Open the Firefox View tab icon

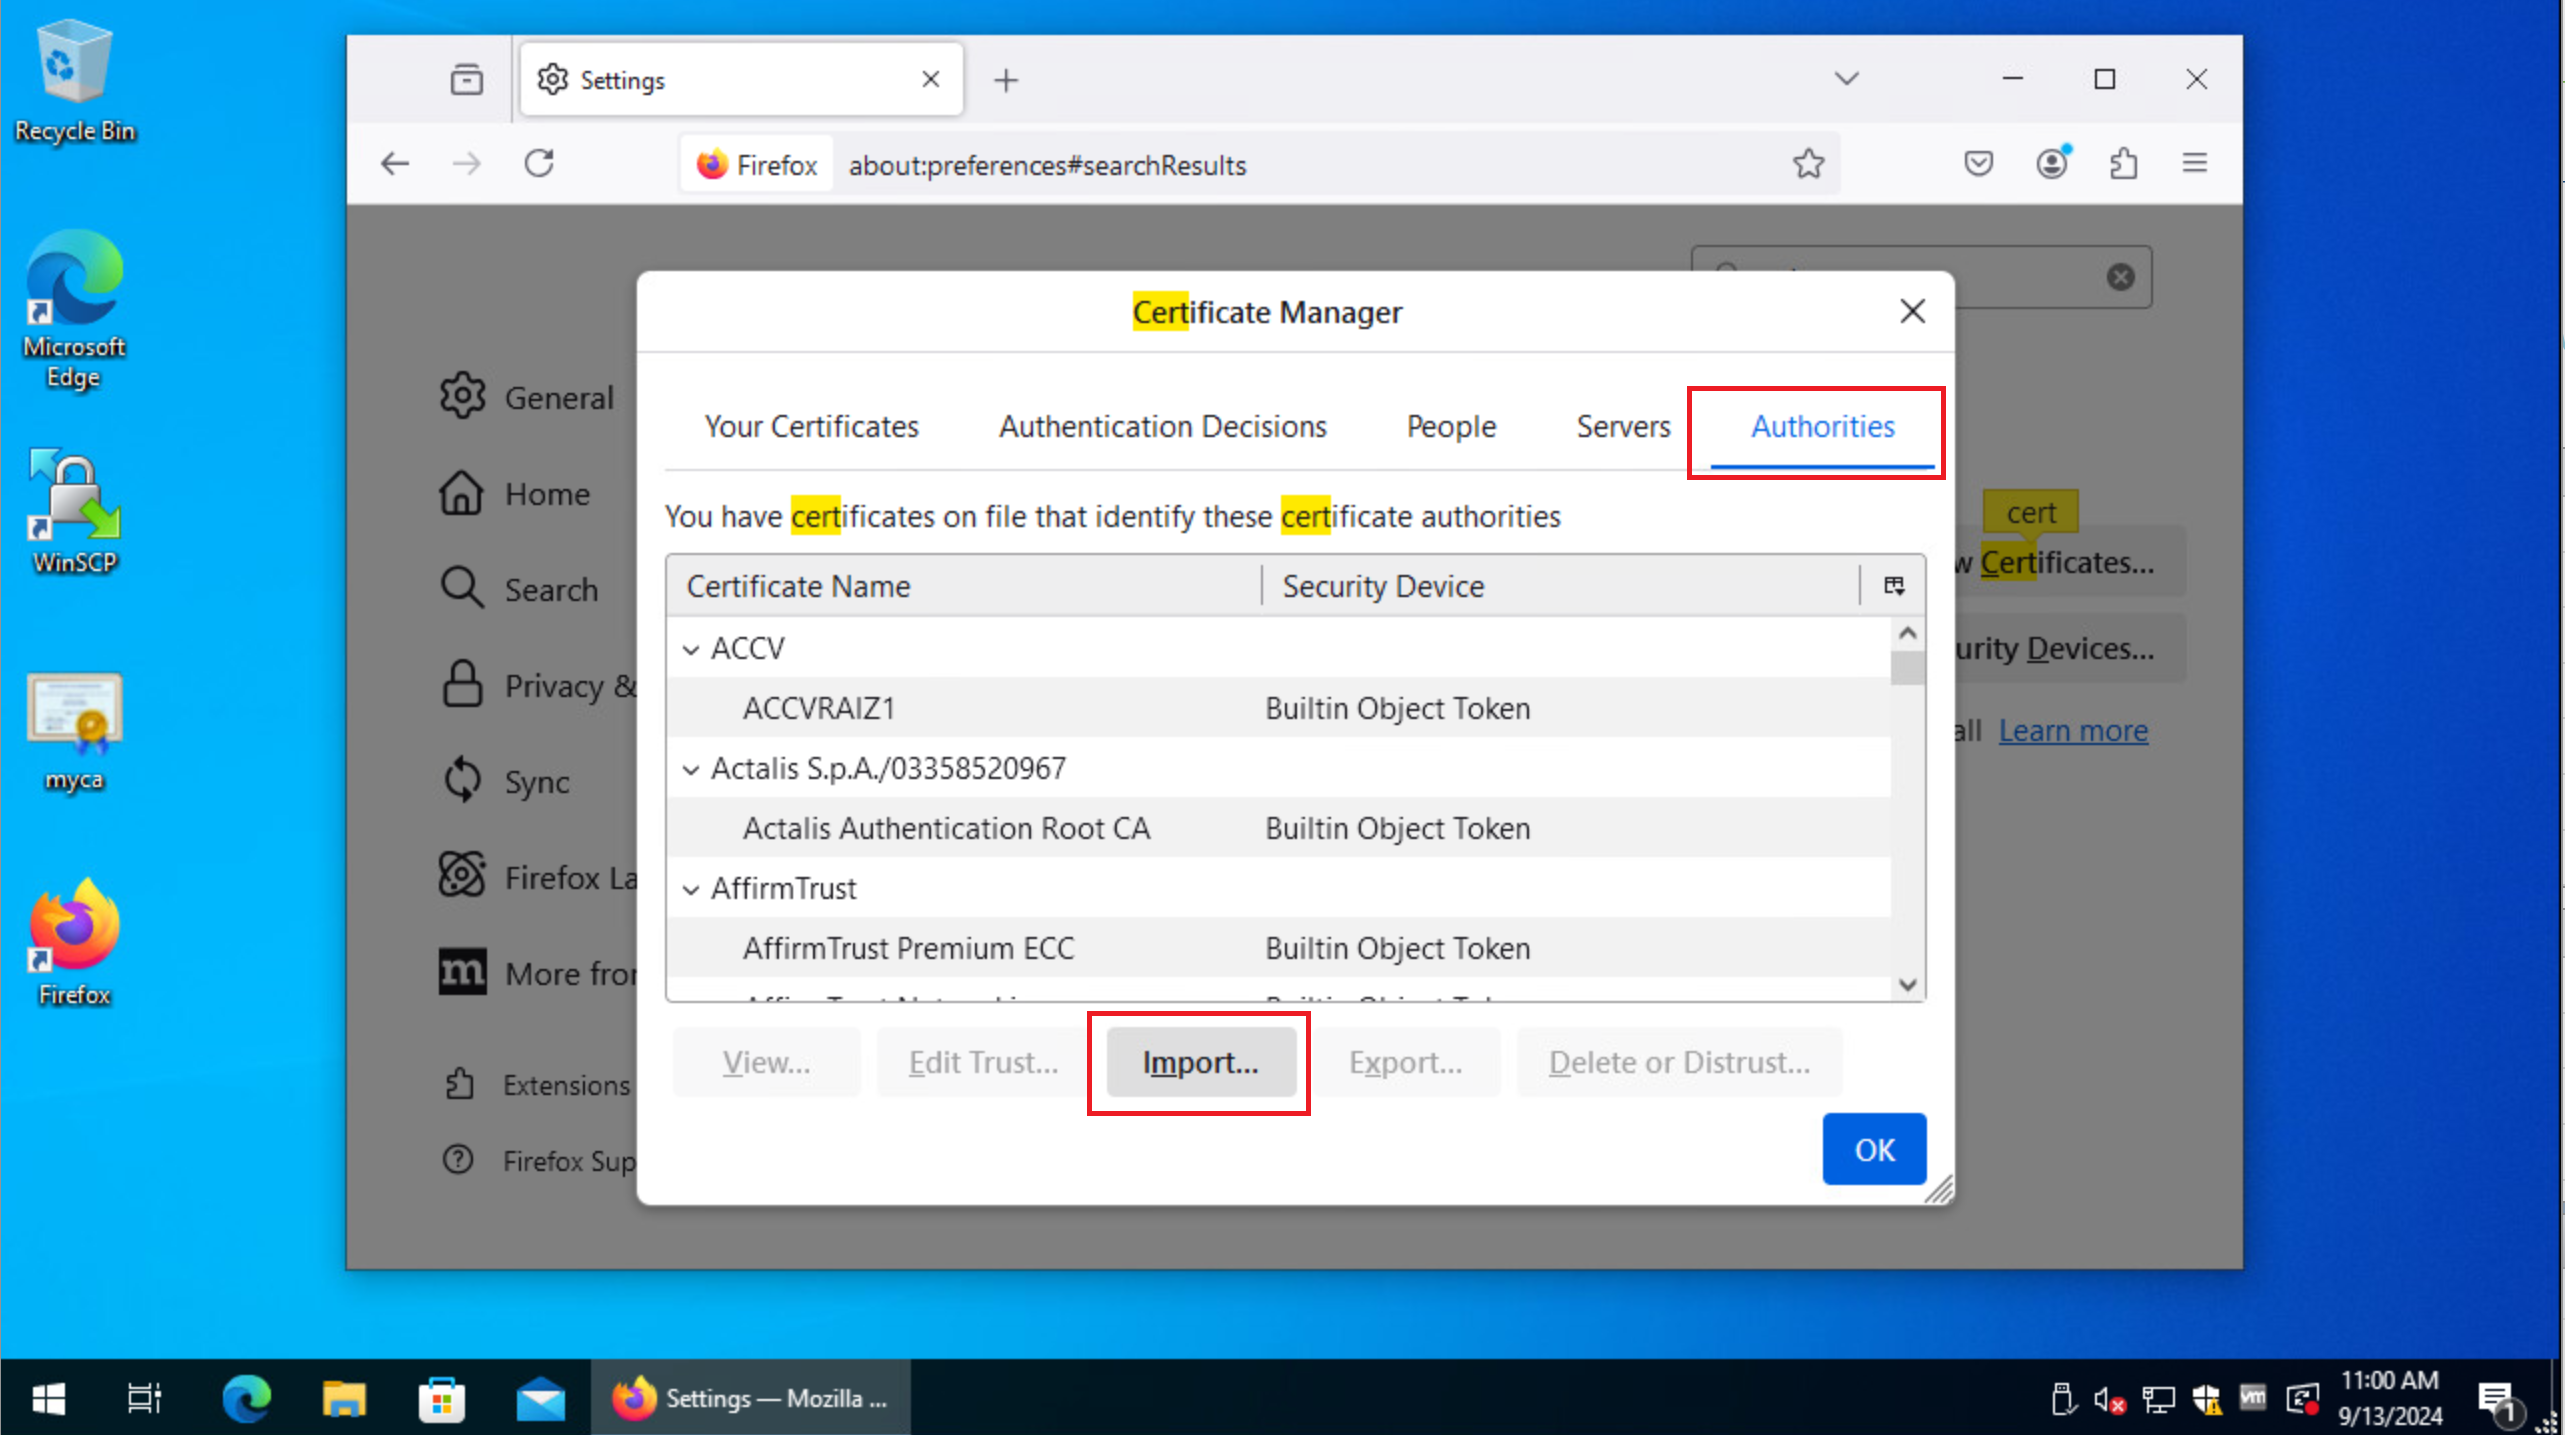(x=466, y=79)
